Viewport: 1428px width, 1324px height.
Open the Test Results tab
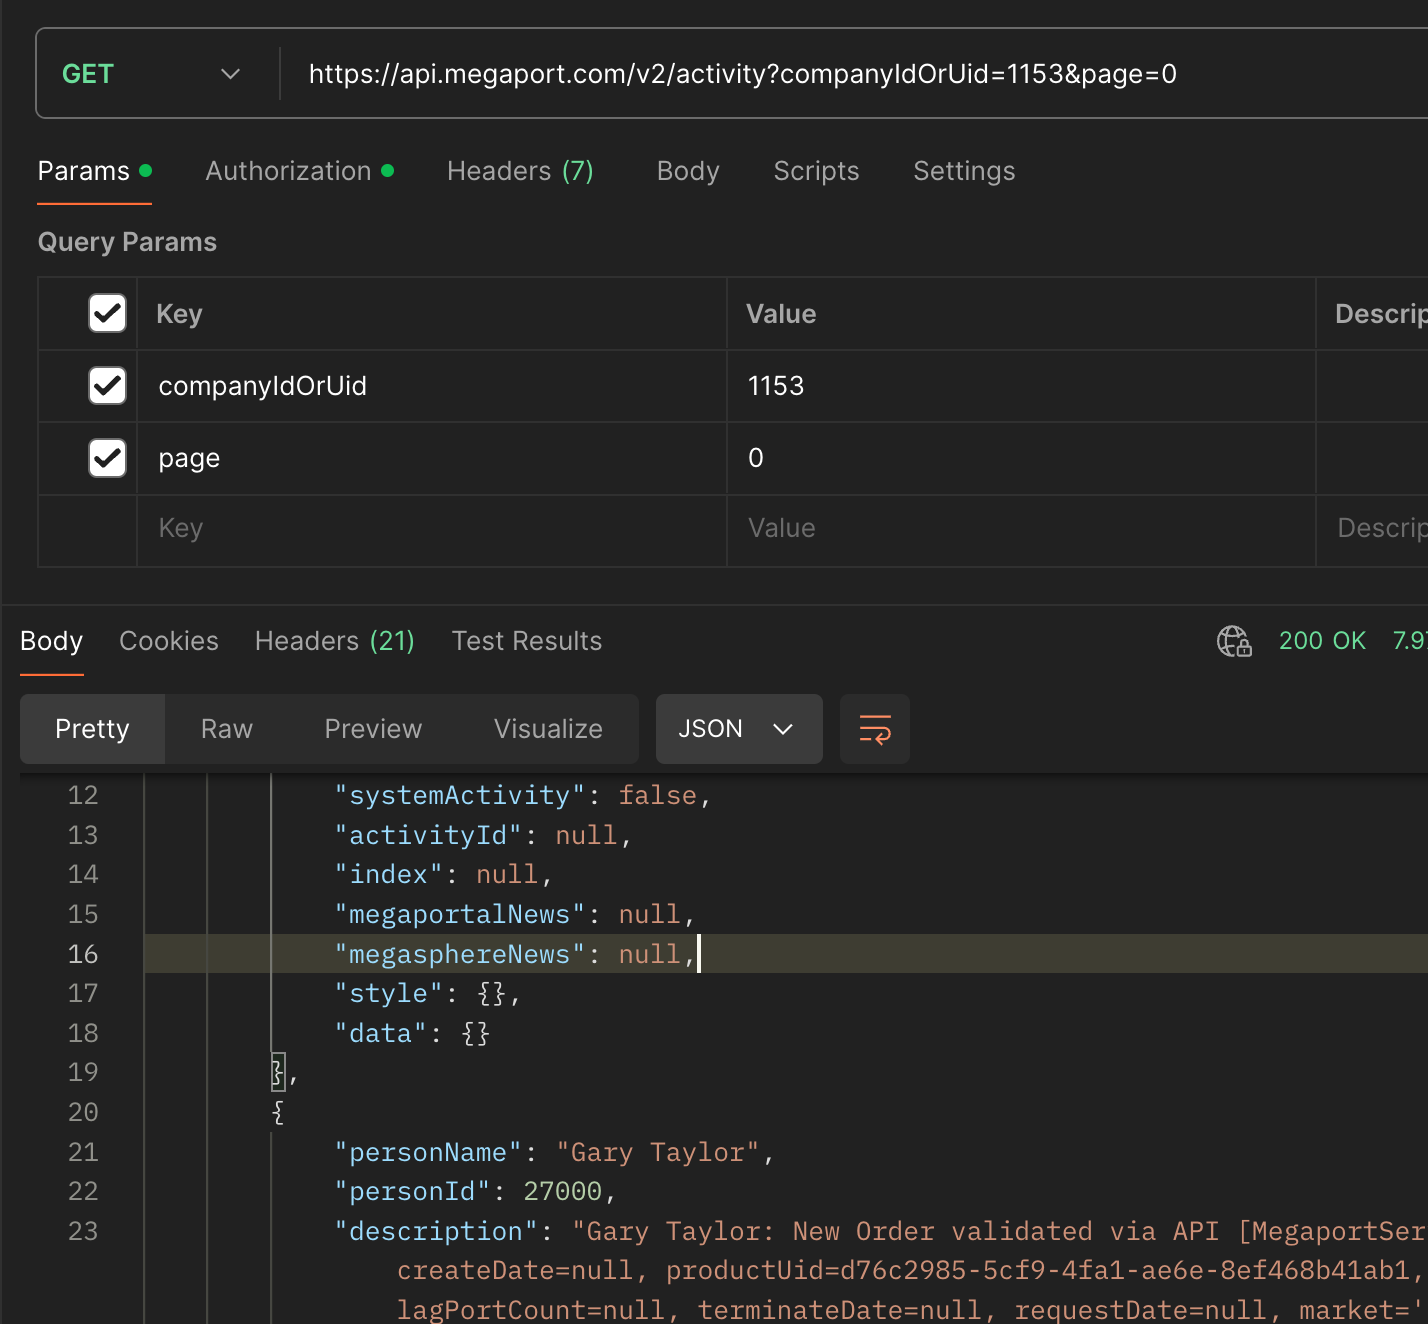[x=527, y=641]
